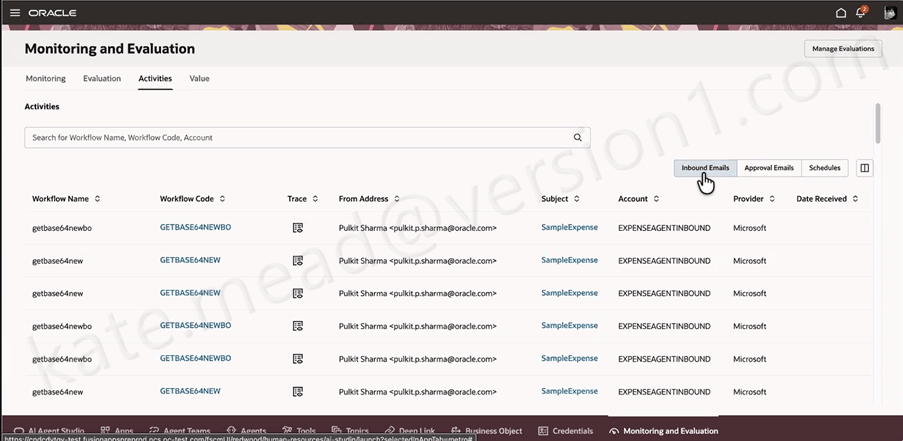Click the Manage Evaluations button
The height and width of the screenshot is (441, 903).
point(842,48)
